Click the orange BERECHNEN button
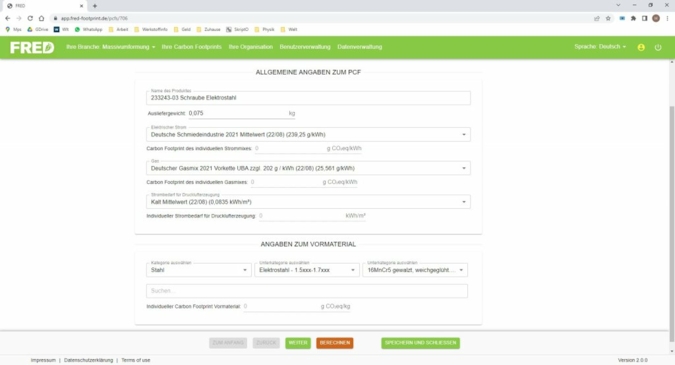675x365 pixels. coord(334,343)
